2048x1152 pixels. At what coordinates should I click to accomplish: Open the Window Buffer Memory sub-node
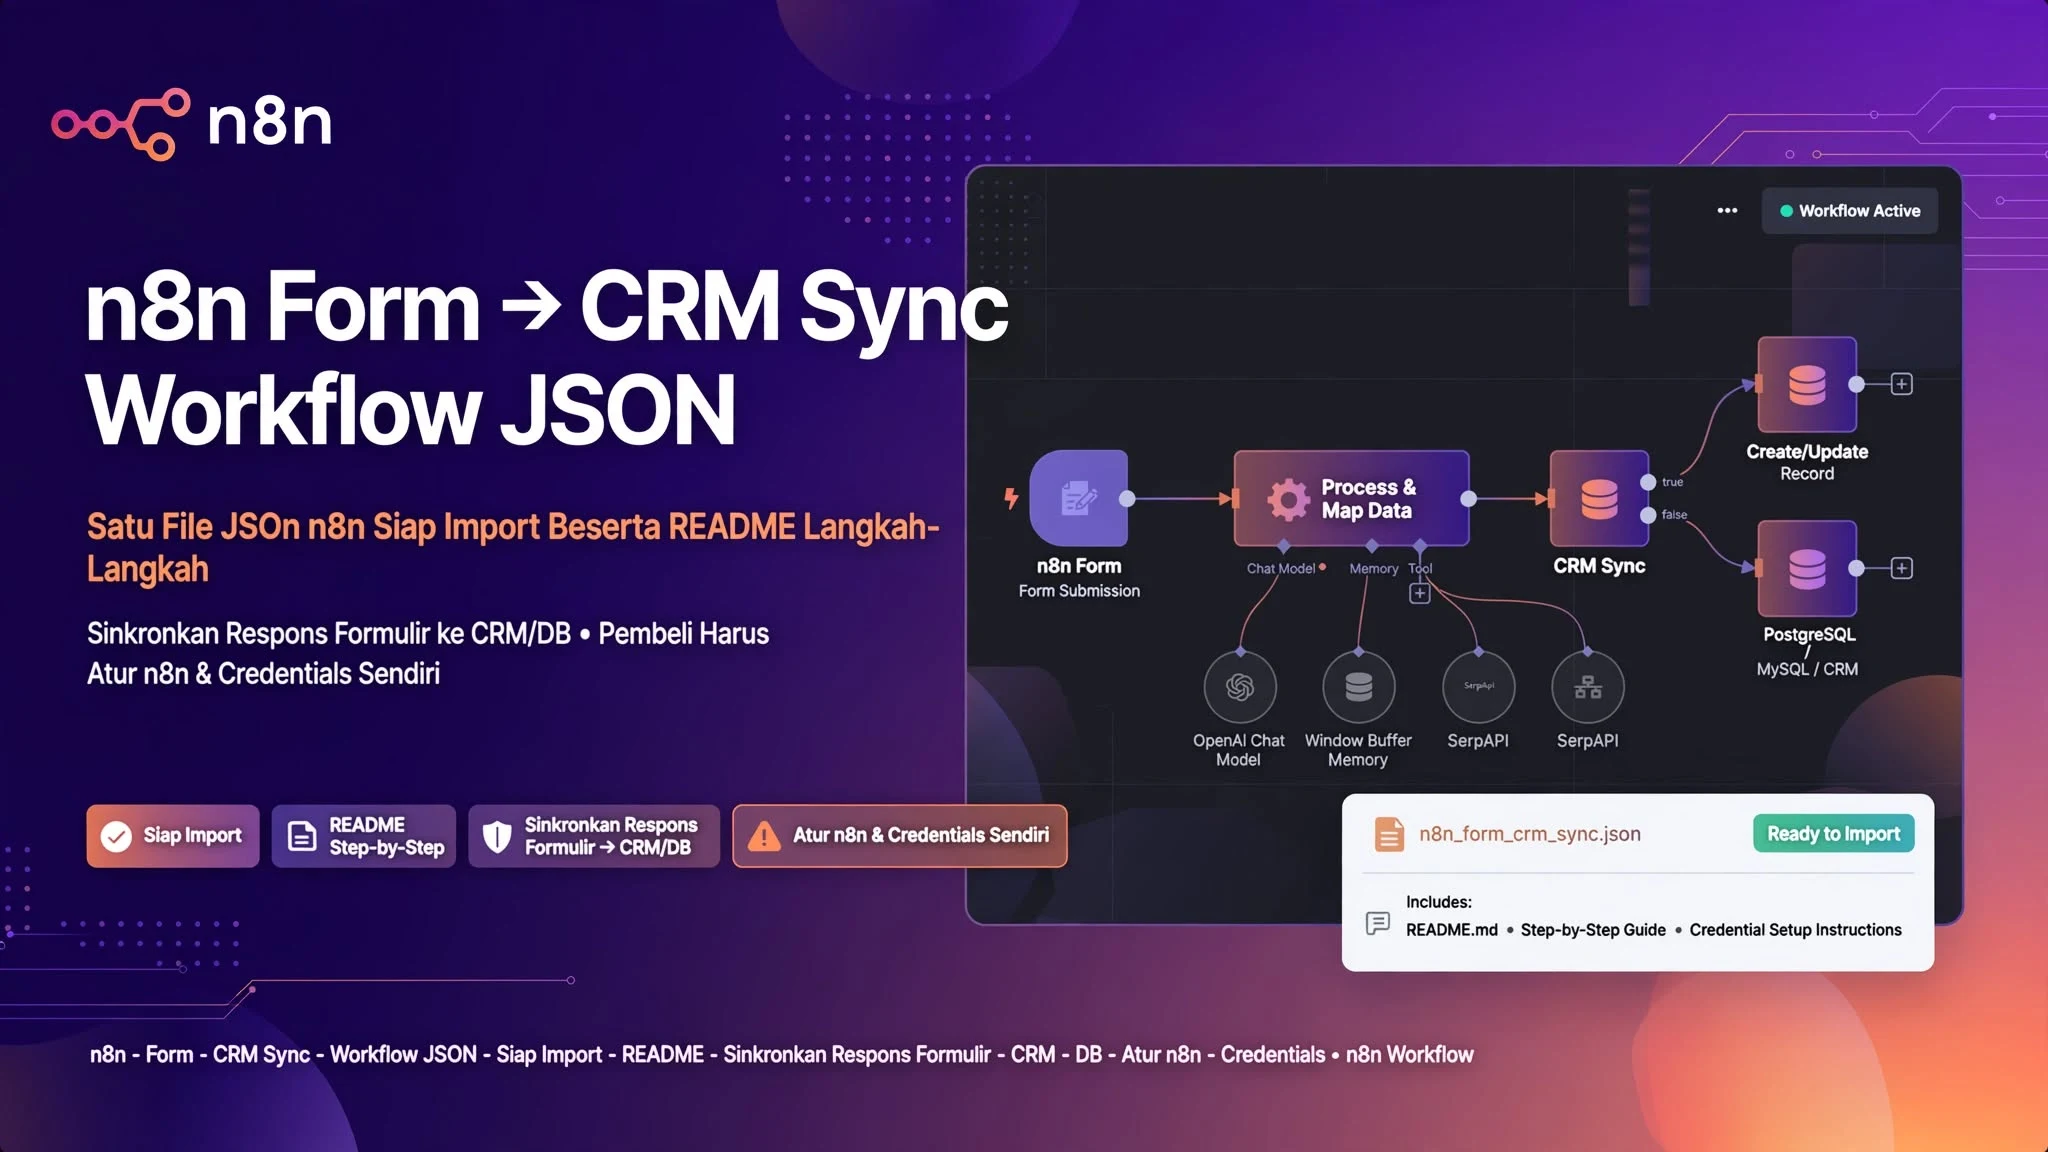1359,687
